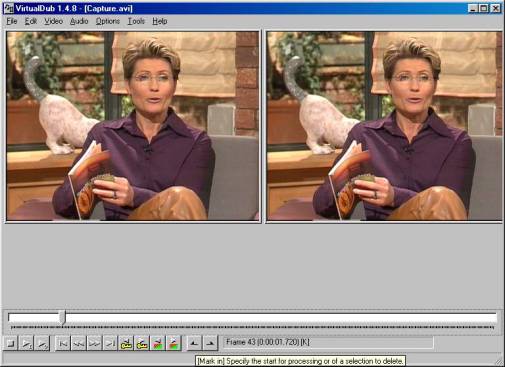Click the next scene scan icon
Screen dimensions: 505x367
click(x=174, y=343)
